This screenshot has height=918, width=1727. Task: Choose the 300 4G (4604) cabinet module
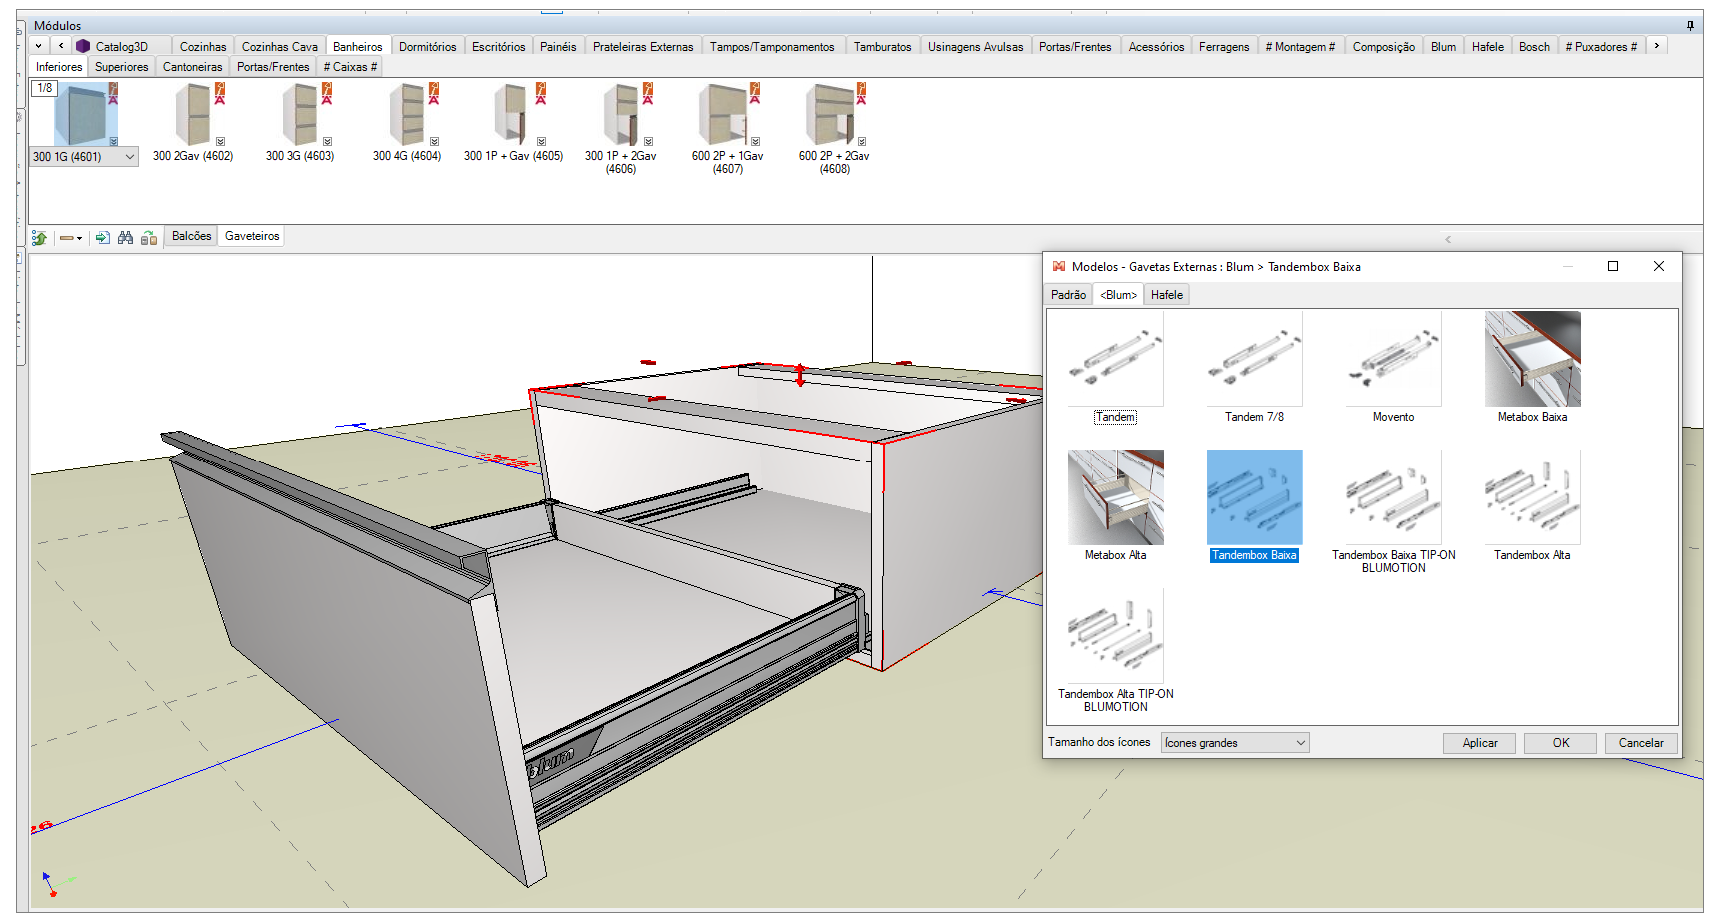click(406, 115)
